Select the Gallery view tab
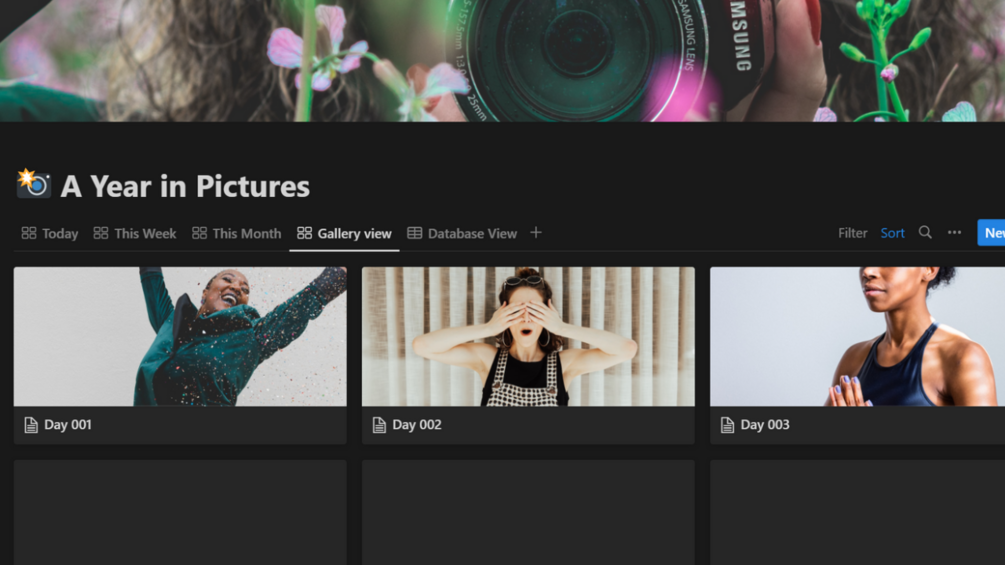The width and height of the screenshot is (1005, 565). coord(344,233)
